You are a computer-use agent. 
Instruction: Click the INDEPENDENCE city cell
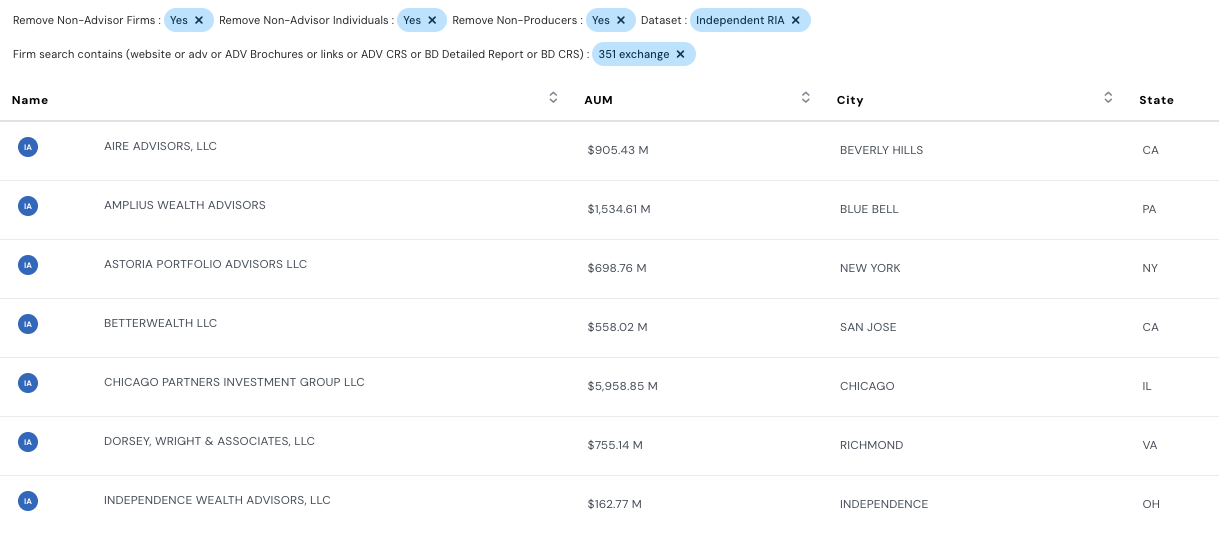pyautogui.click(x=884, y=504)
